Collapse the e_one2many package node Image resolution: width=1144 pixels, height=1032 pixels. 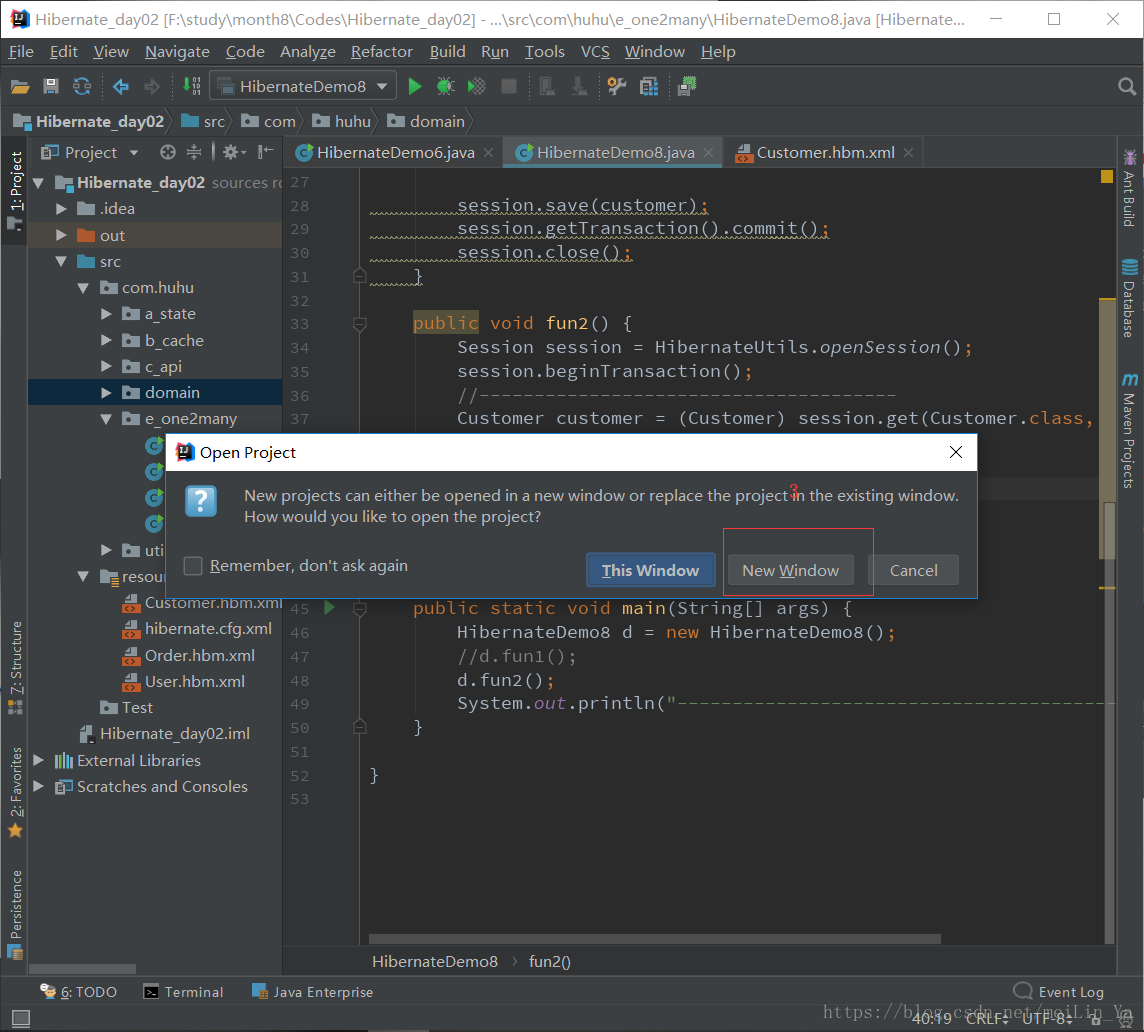tap(106, 419)
